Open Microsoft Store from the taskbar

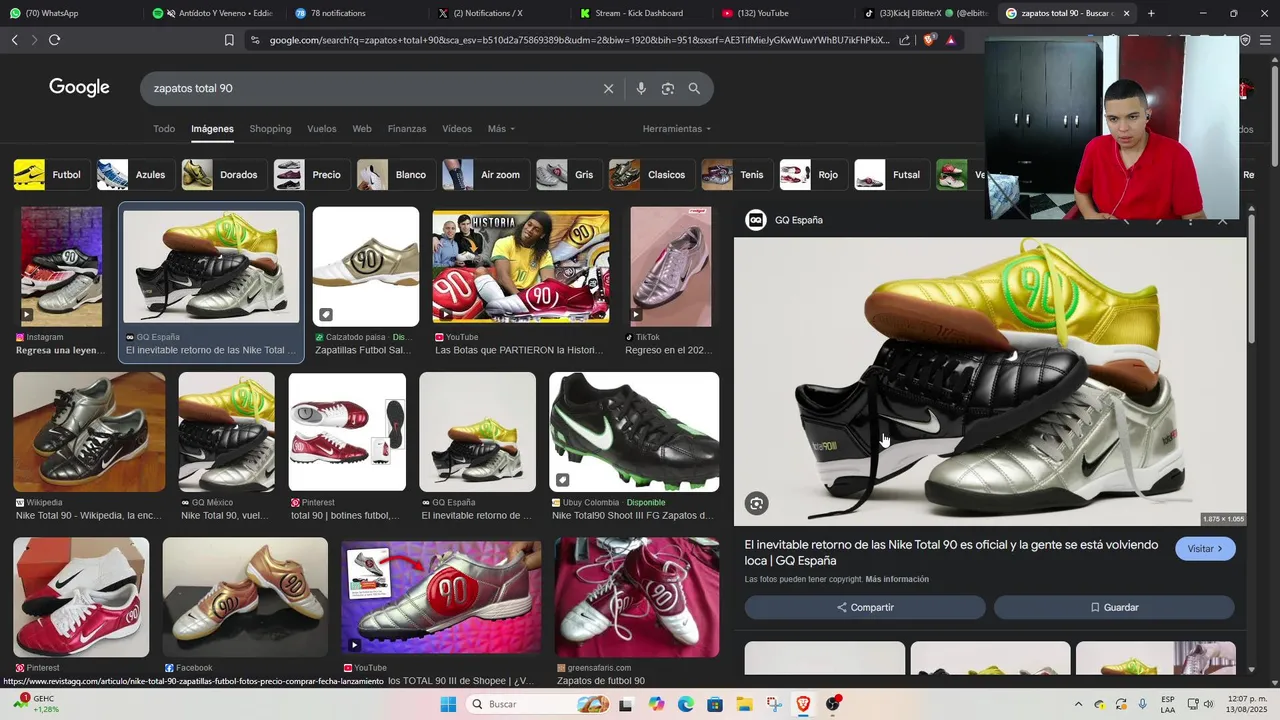(715, 704)
